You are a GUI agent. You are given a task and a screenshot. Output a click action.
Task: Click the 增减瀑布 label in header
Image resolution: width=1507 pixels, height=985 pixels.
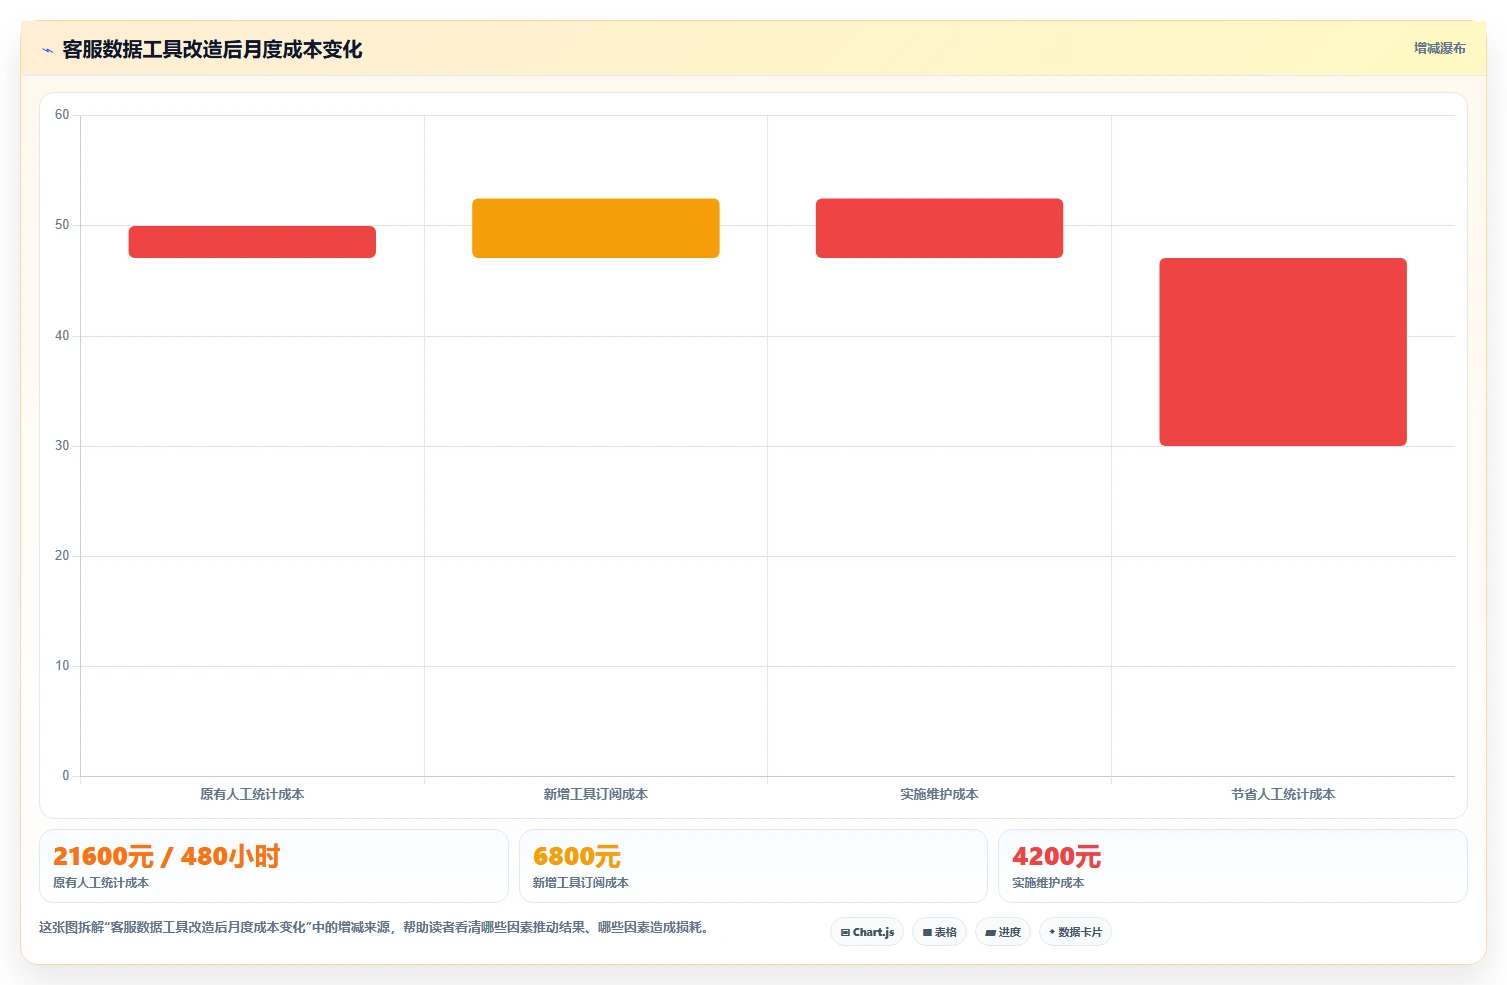(x=1439, y=48)
